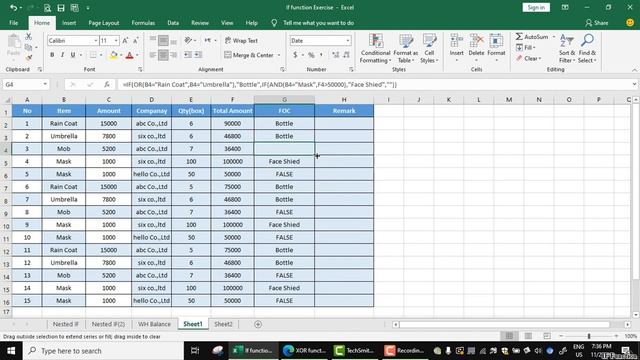Click into the formula bar

point(373,84)
